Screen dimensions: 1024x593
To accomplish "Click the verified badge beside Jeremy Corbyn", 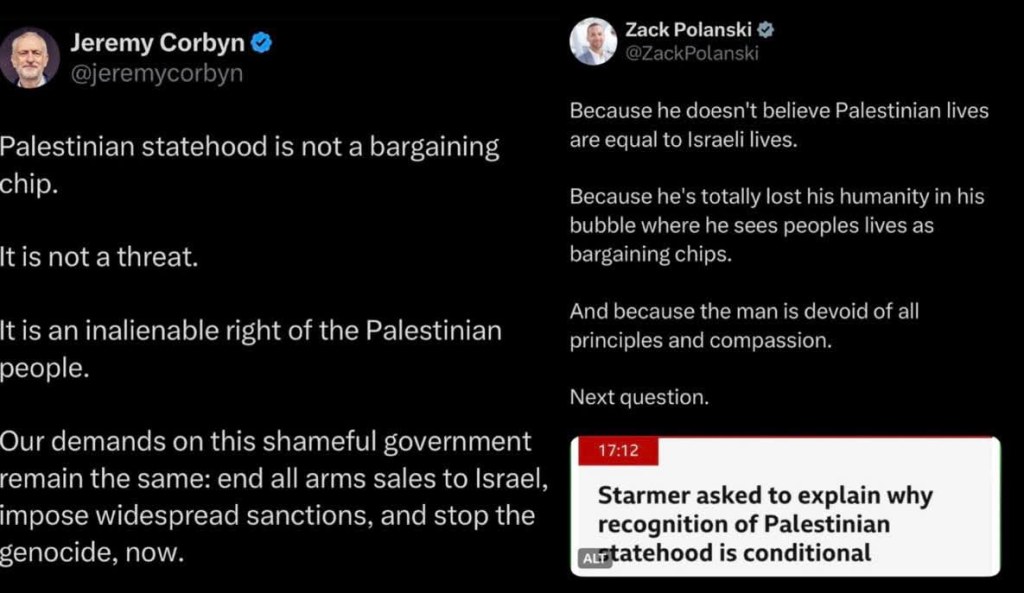I will (261, 43).
